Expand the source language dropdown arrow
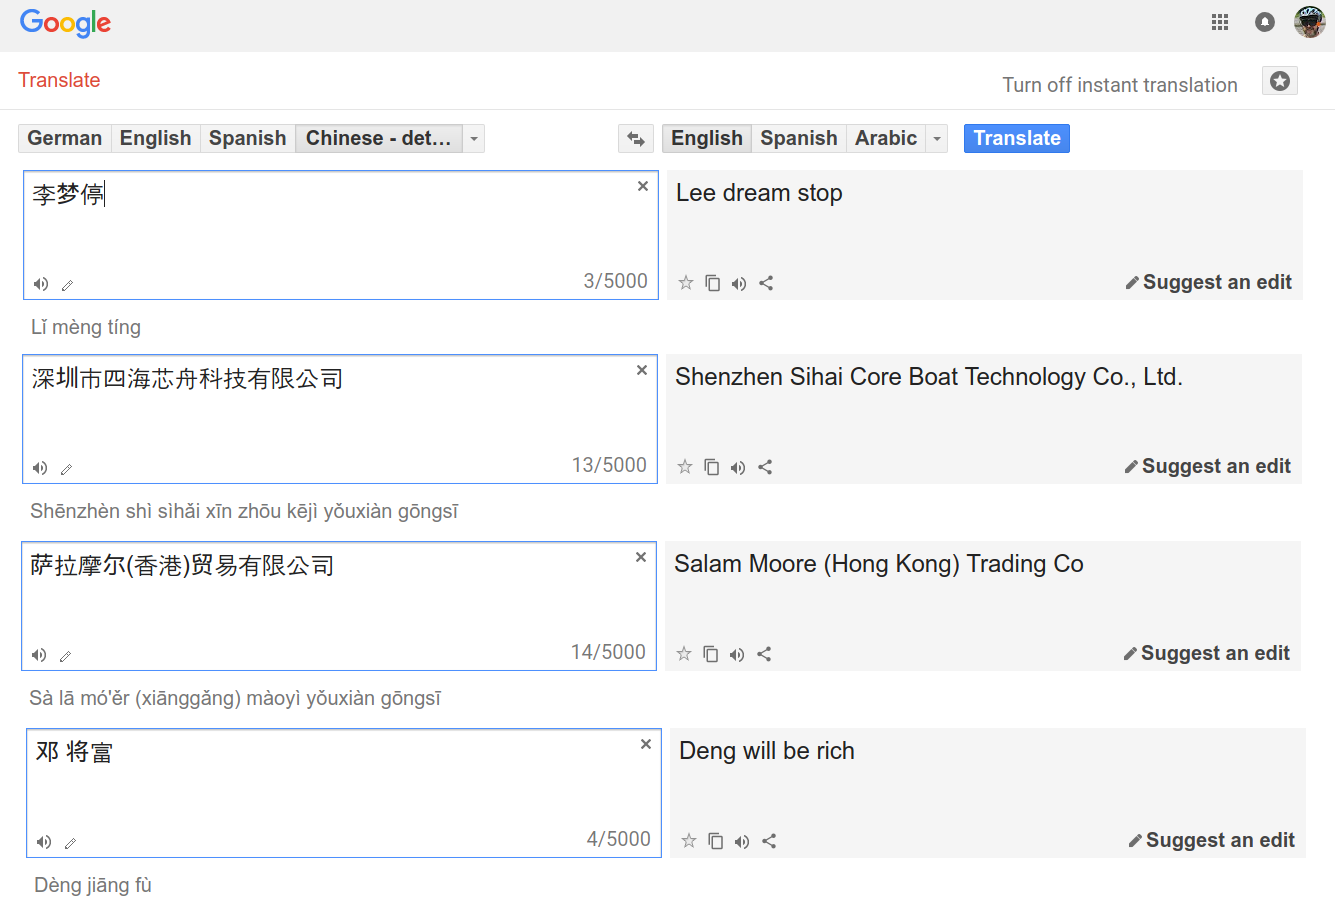The width and height of the screenshot is (1335, 907). point(474,139)
